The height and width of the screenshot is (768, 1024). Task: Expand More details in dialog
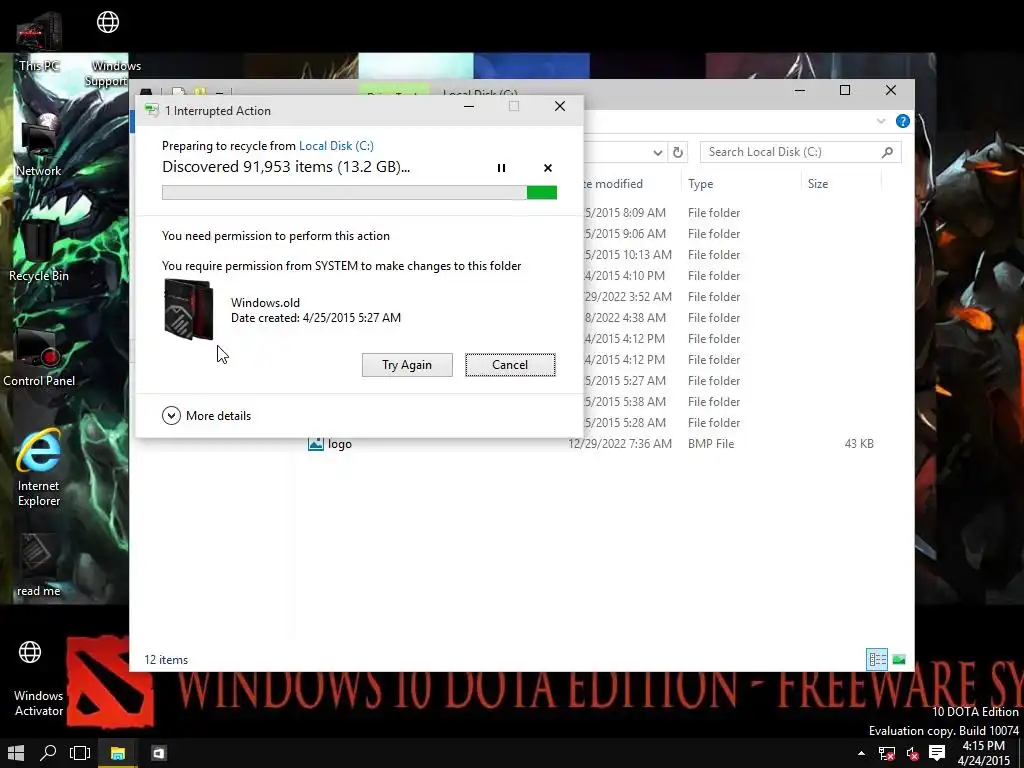click(x=206, y=415)
